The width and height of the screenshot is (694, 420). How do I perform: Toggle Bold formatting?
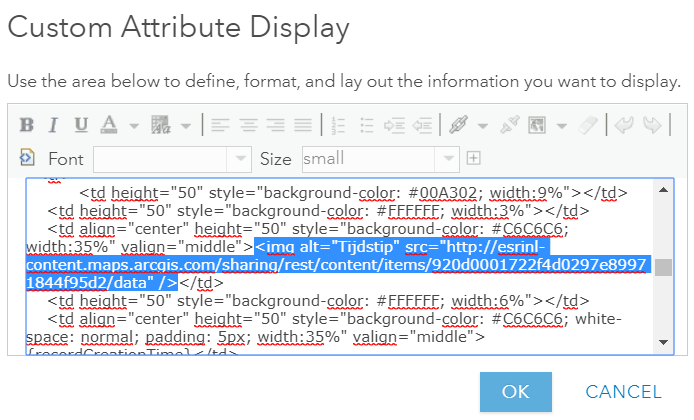click(27, 125)
